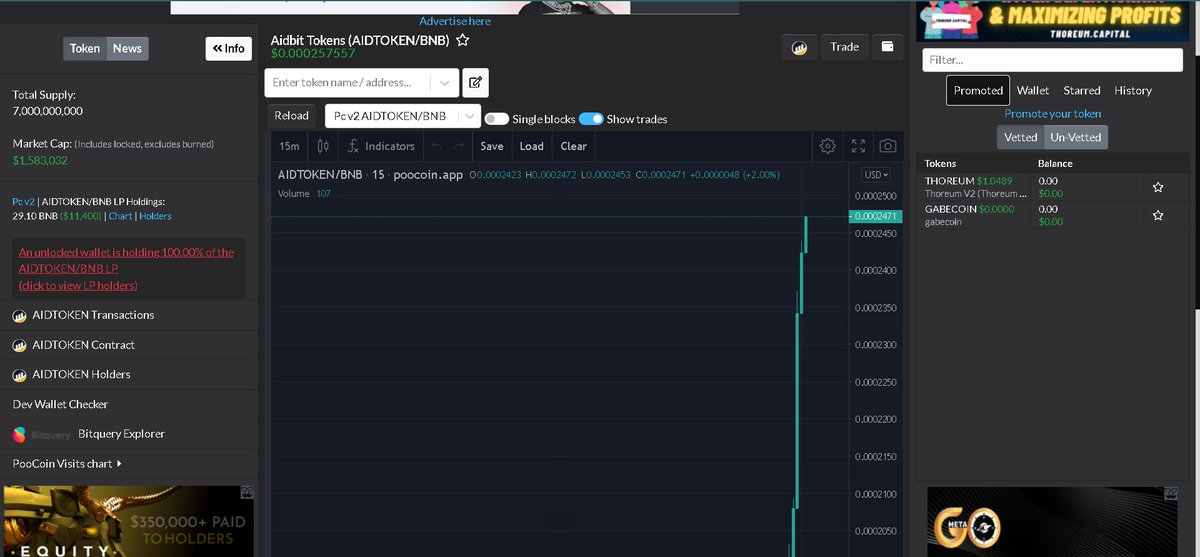
Task: Click the Load chart layout button
Action: point(532,146)
